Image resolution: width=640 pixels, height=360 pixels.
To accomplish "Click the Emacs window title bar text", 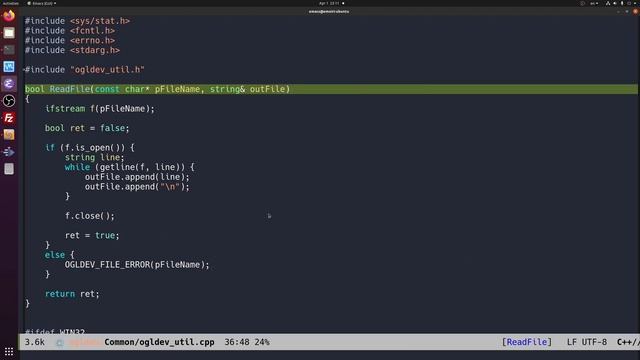I will (x=329, y=11).
